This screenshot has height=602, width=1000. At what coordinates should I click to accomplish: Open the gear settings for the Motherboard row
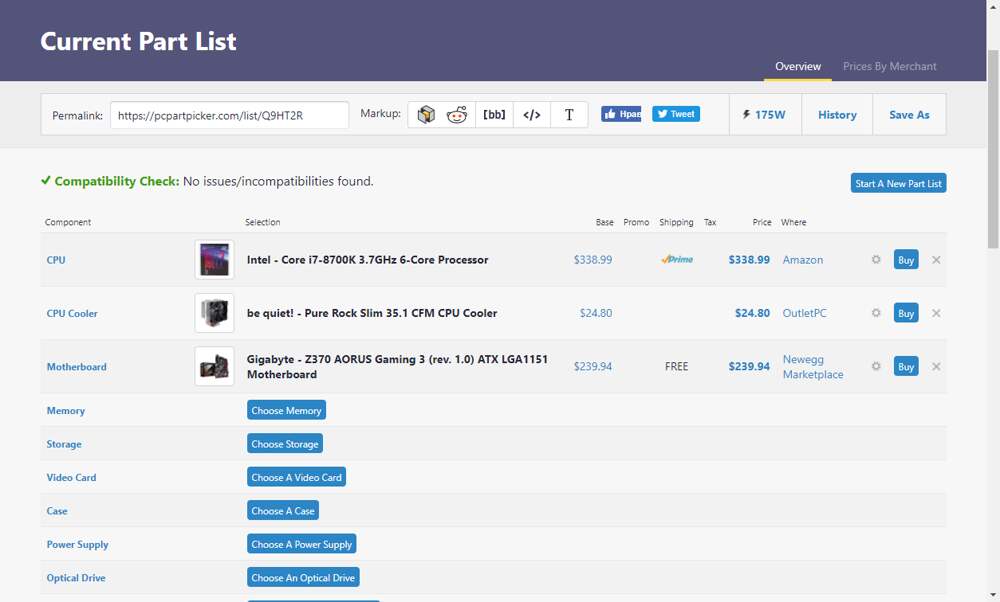(x=876, y=367)
